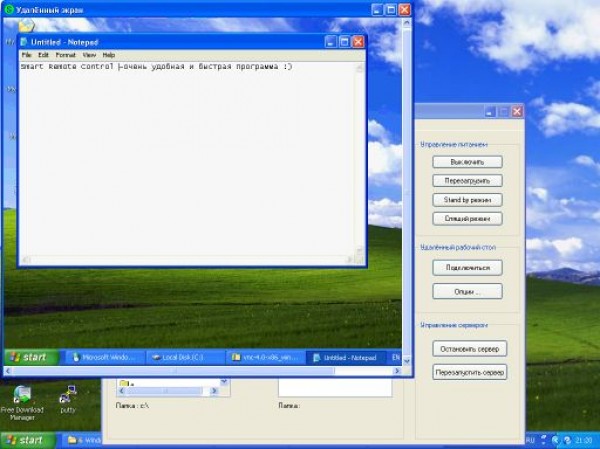This screenshot has width=600, height=449.
Task: Click the down arrow of remote screen vertical scrollbar
Action: pos(406,361)
